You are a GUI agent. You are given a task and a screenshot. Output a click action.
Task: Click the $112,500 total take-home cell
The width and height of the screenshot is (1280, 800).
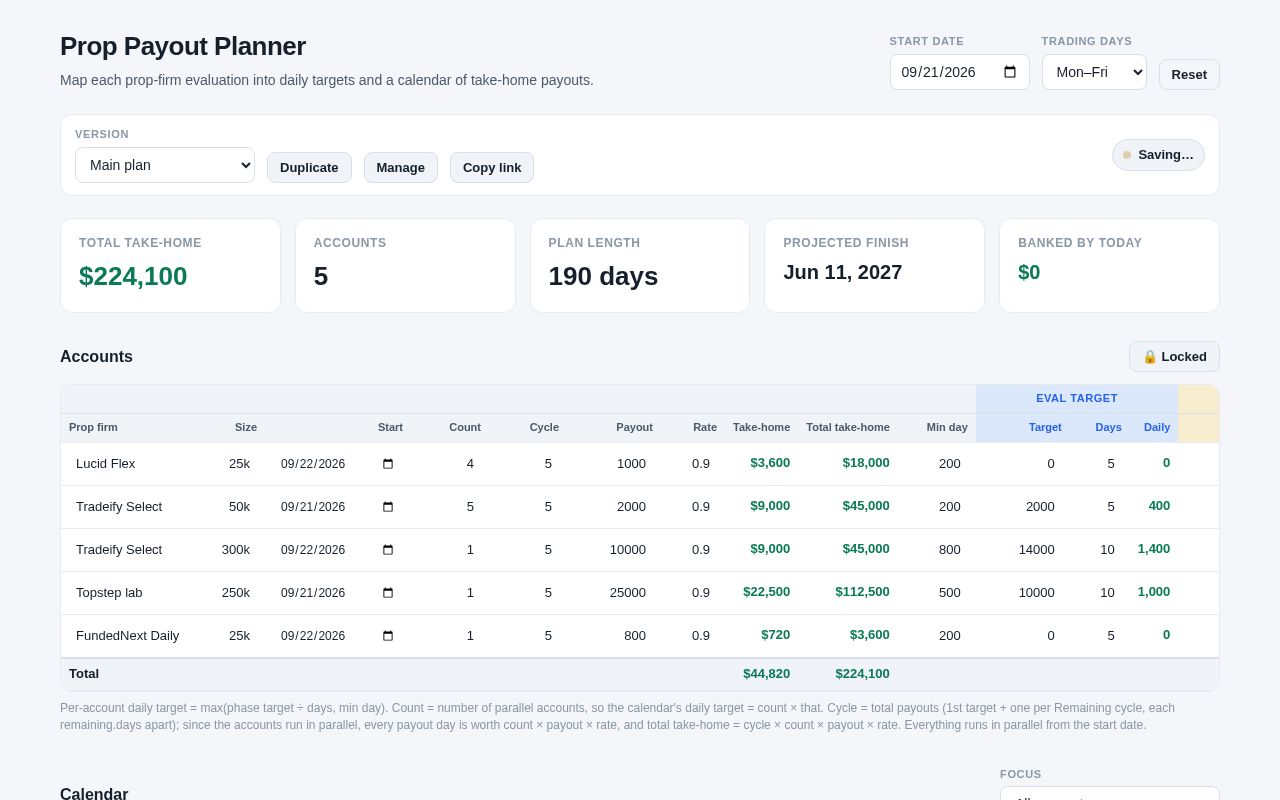click(862, 592)
